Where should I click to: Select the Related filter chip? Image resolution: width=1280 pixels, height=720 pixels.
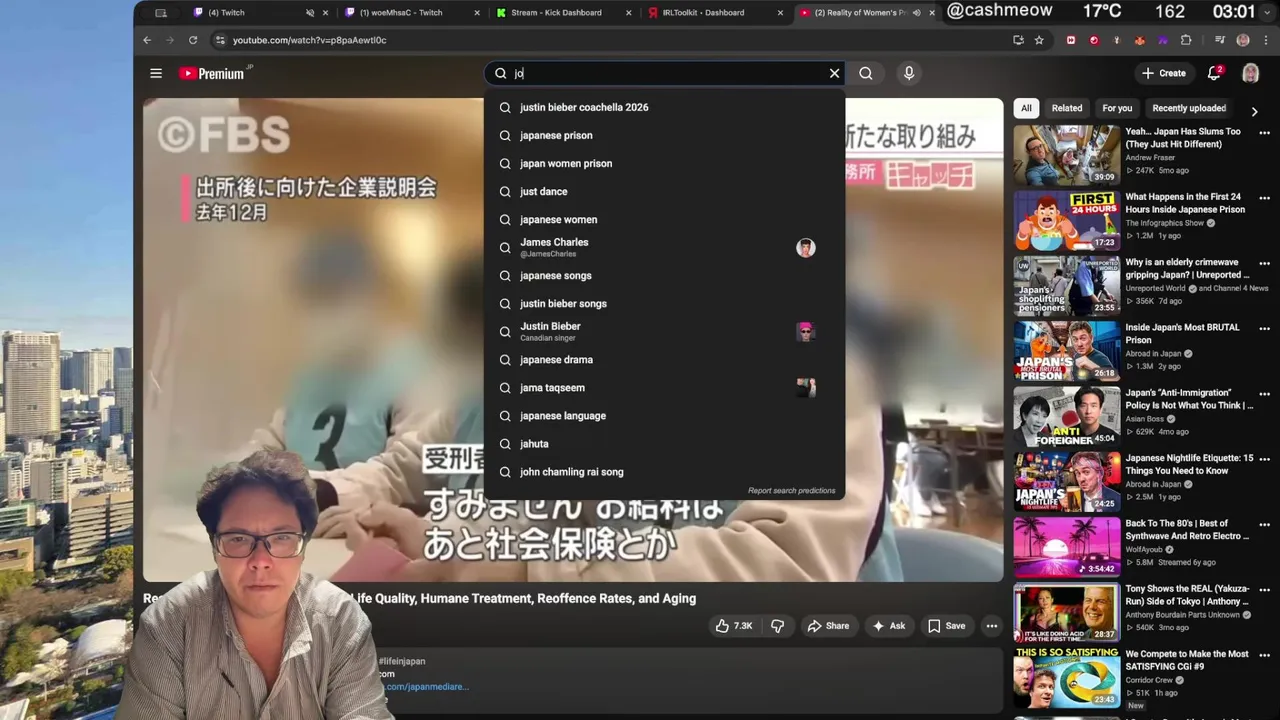(1066, 108)
